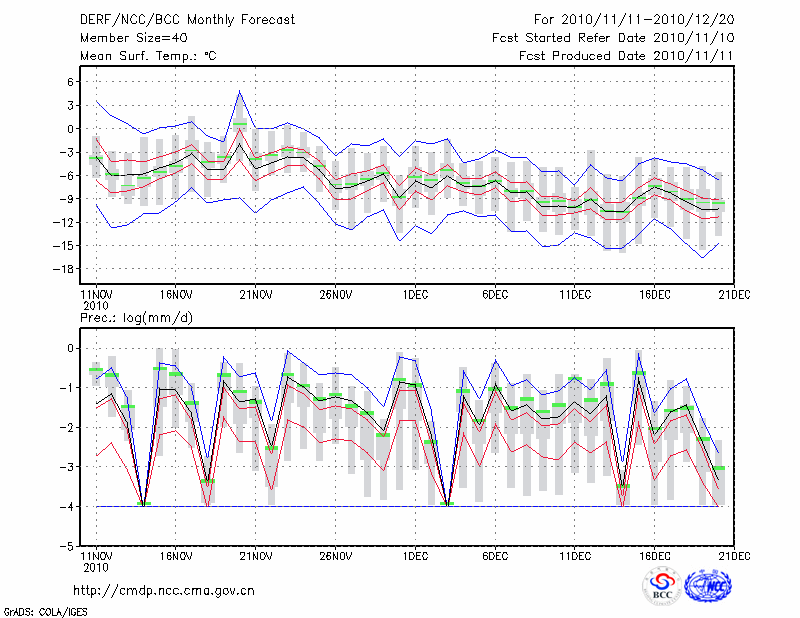This screenshot has height=618, width=800.
Task: Click the Prec.: log(mm/d) chart label
Action: [135, 317]
